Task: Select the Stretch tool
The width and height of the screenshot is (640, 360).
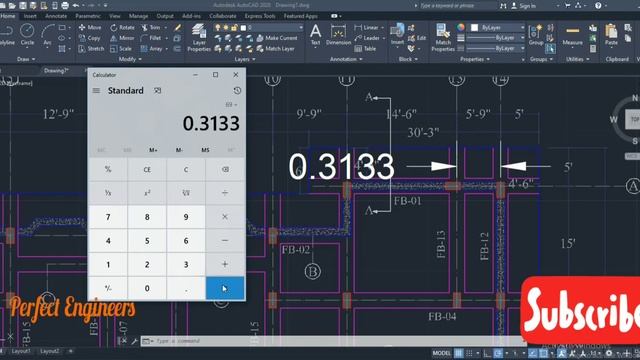Action: [x=91, y=49]
